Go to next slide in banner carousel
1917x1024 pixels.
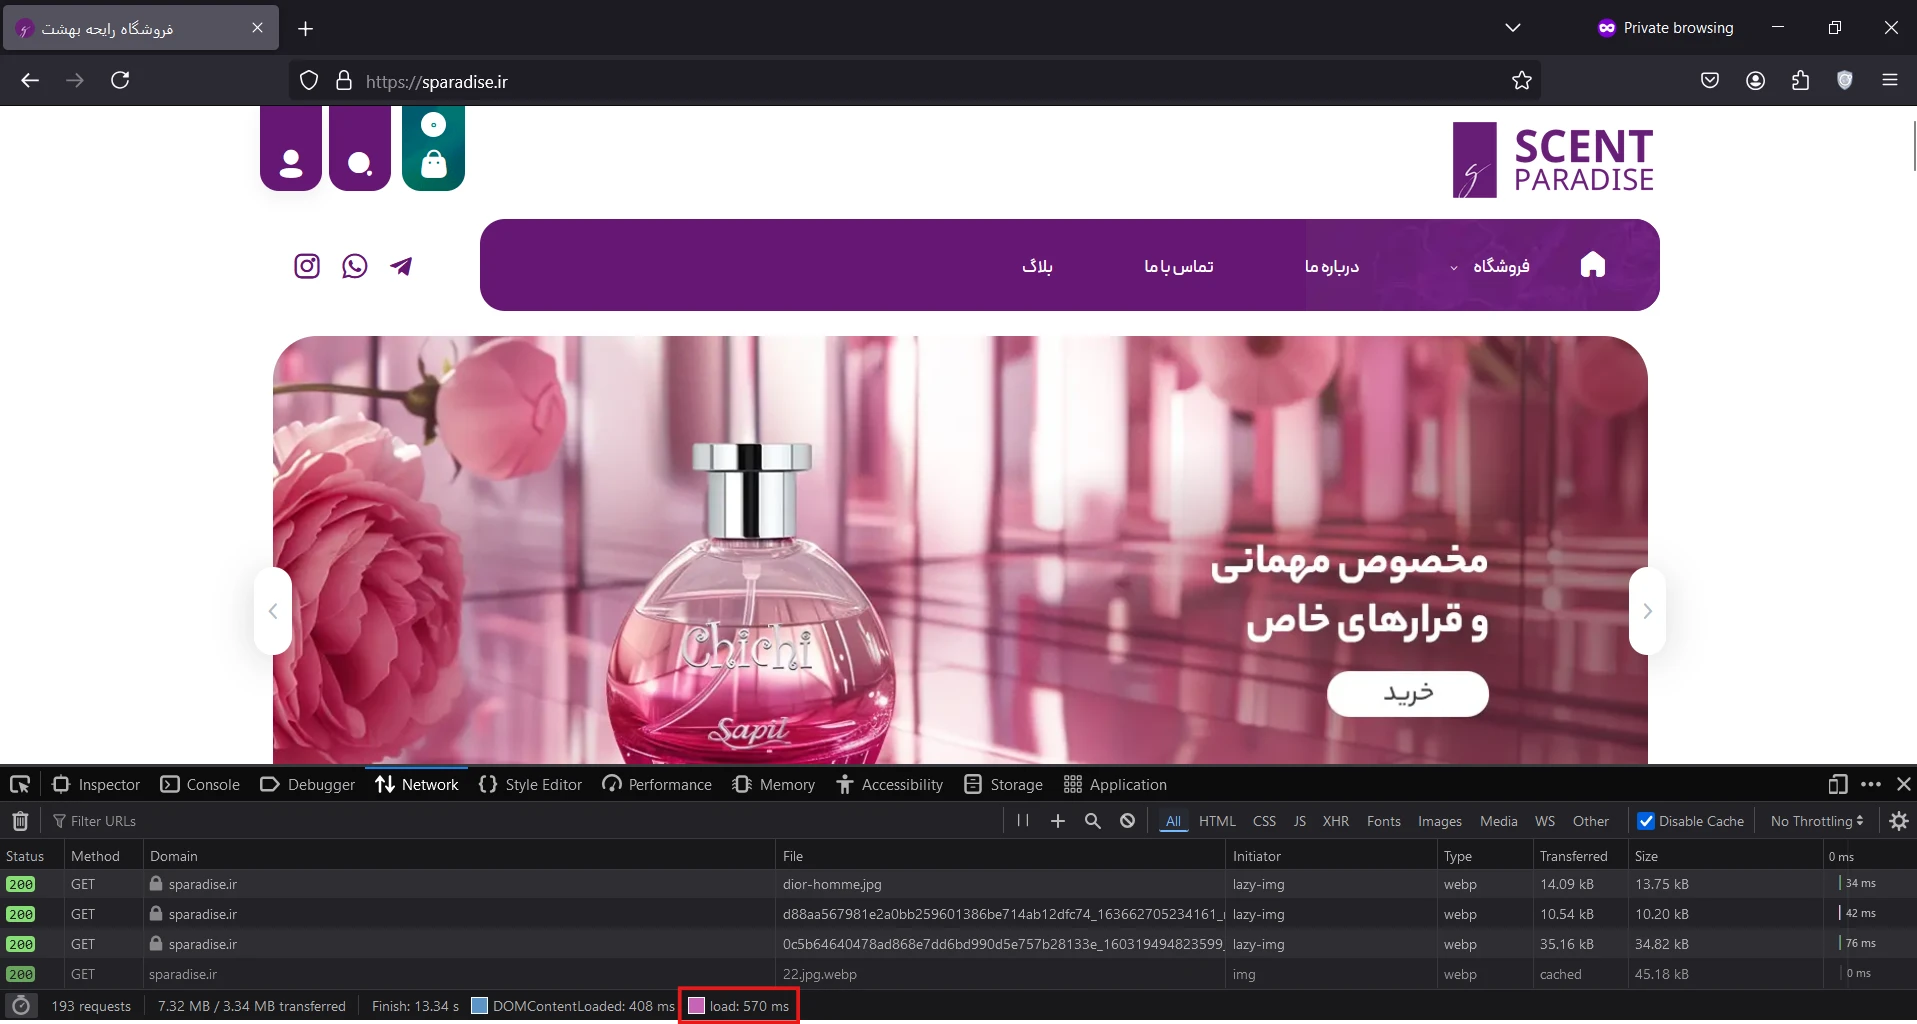pyautogui.click(x=1647, y=611)
